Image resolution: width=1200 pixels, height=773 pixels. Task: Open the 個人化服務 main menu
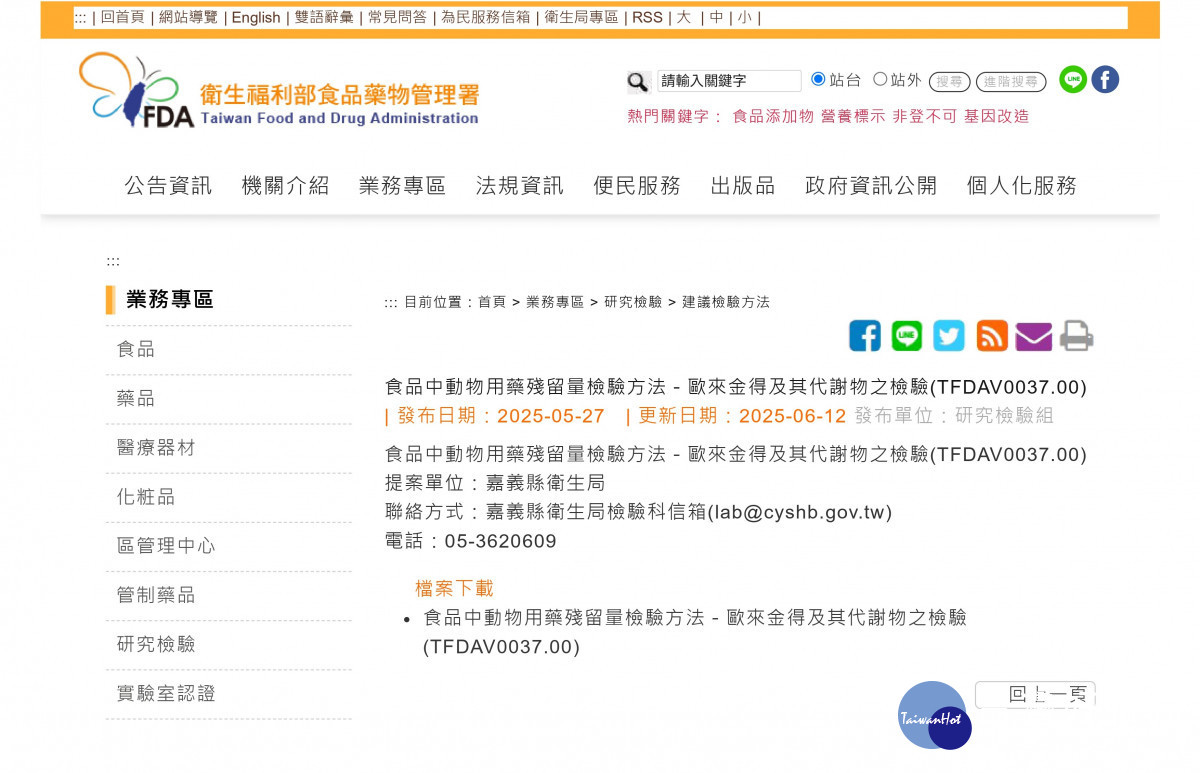(x=1021, y=185)
